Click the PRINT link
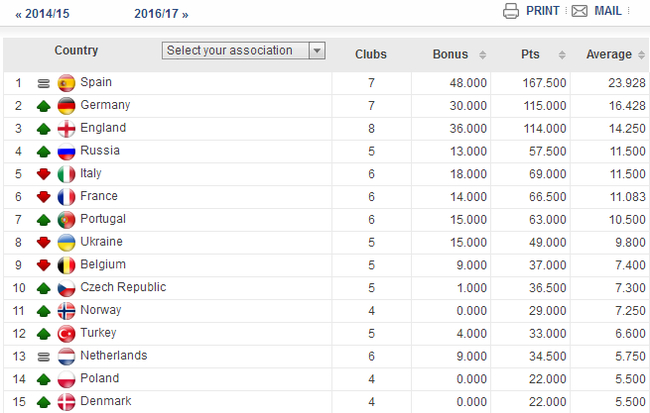Image resolution: width=650 pixels, height=413 pixels. pyautogui.click(x=542, y=12)
